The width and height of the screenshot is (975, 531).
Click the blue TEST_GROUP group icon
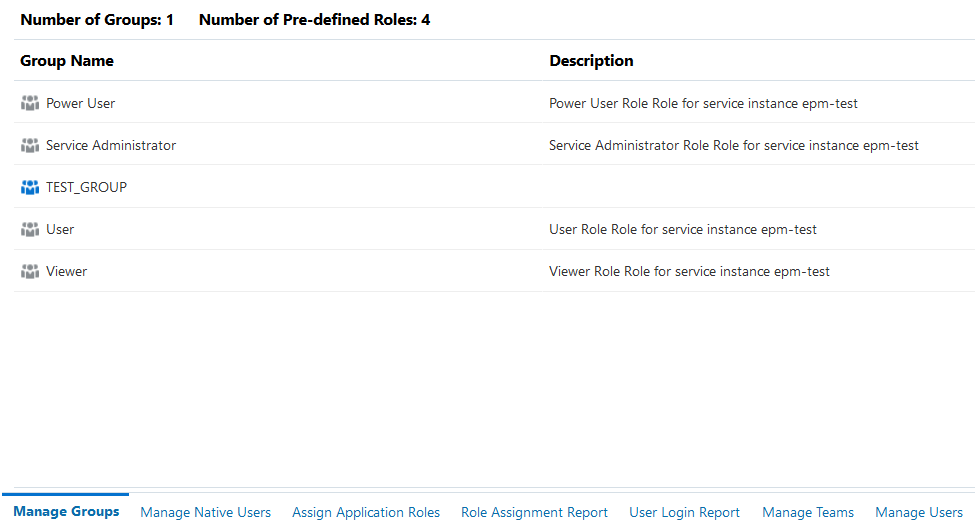[30, 187]
